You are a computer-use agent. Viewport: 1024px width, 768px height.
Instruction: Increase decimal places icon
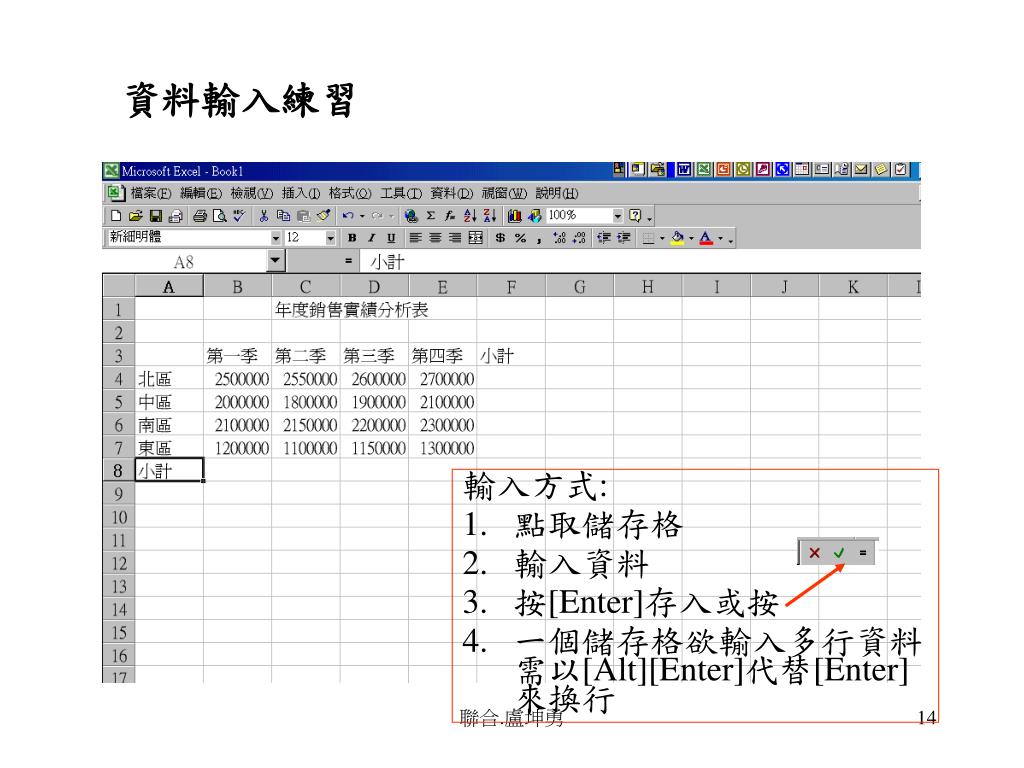[560, 238]
